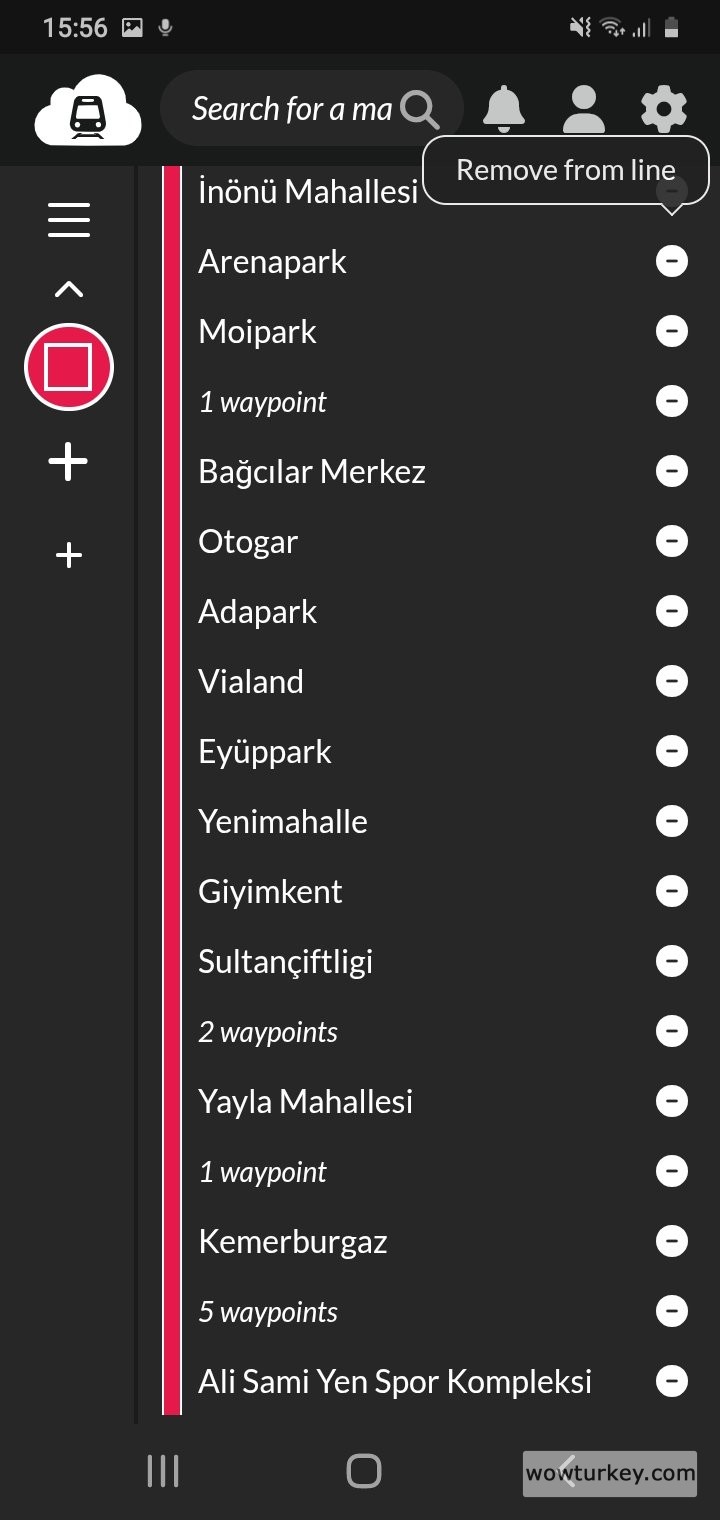Tap the Android home button

click(x=364, y=1471)
